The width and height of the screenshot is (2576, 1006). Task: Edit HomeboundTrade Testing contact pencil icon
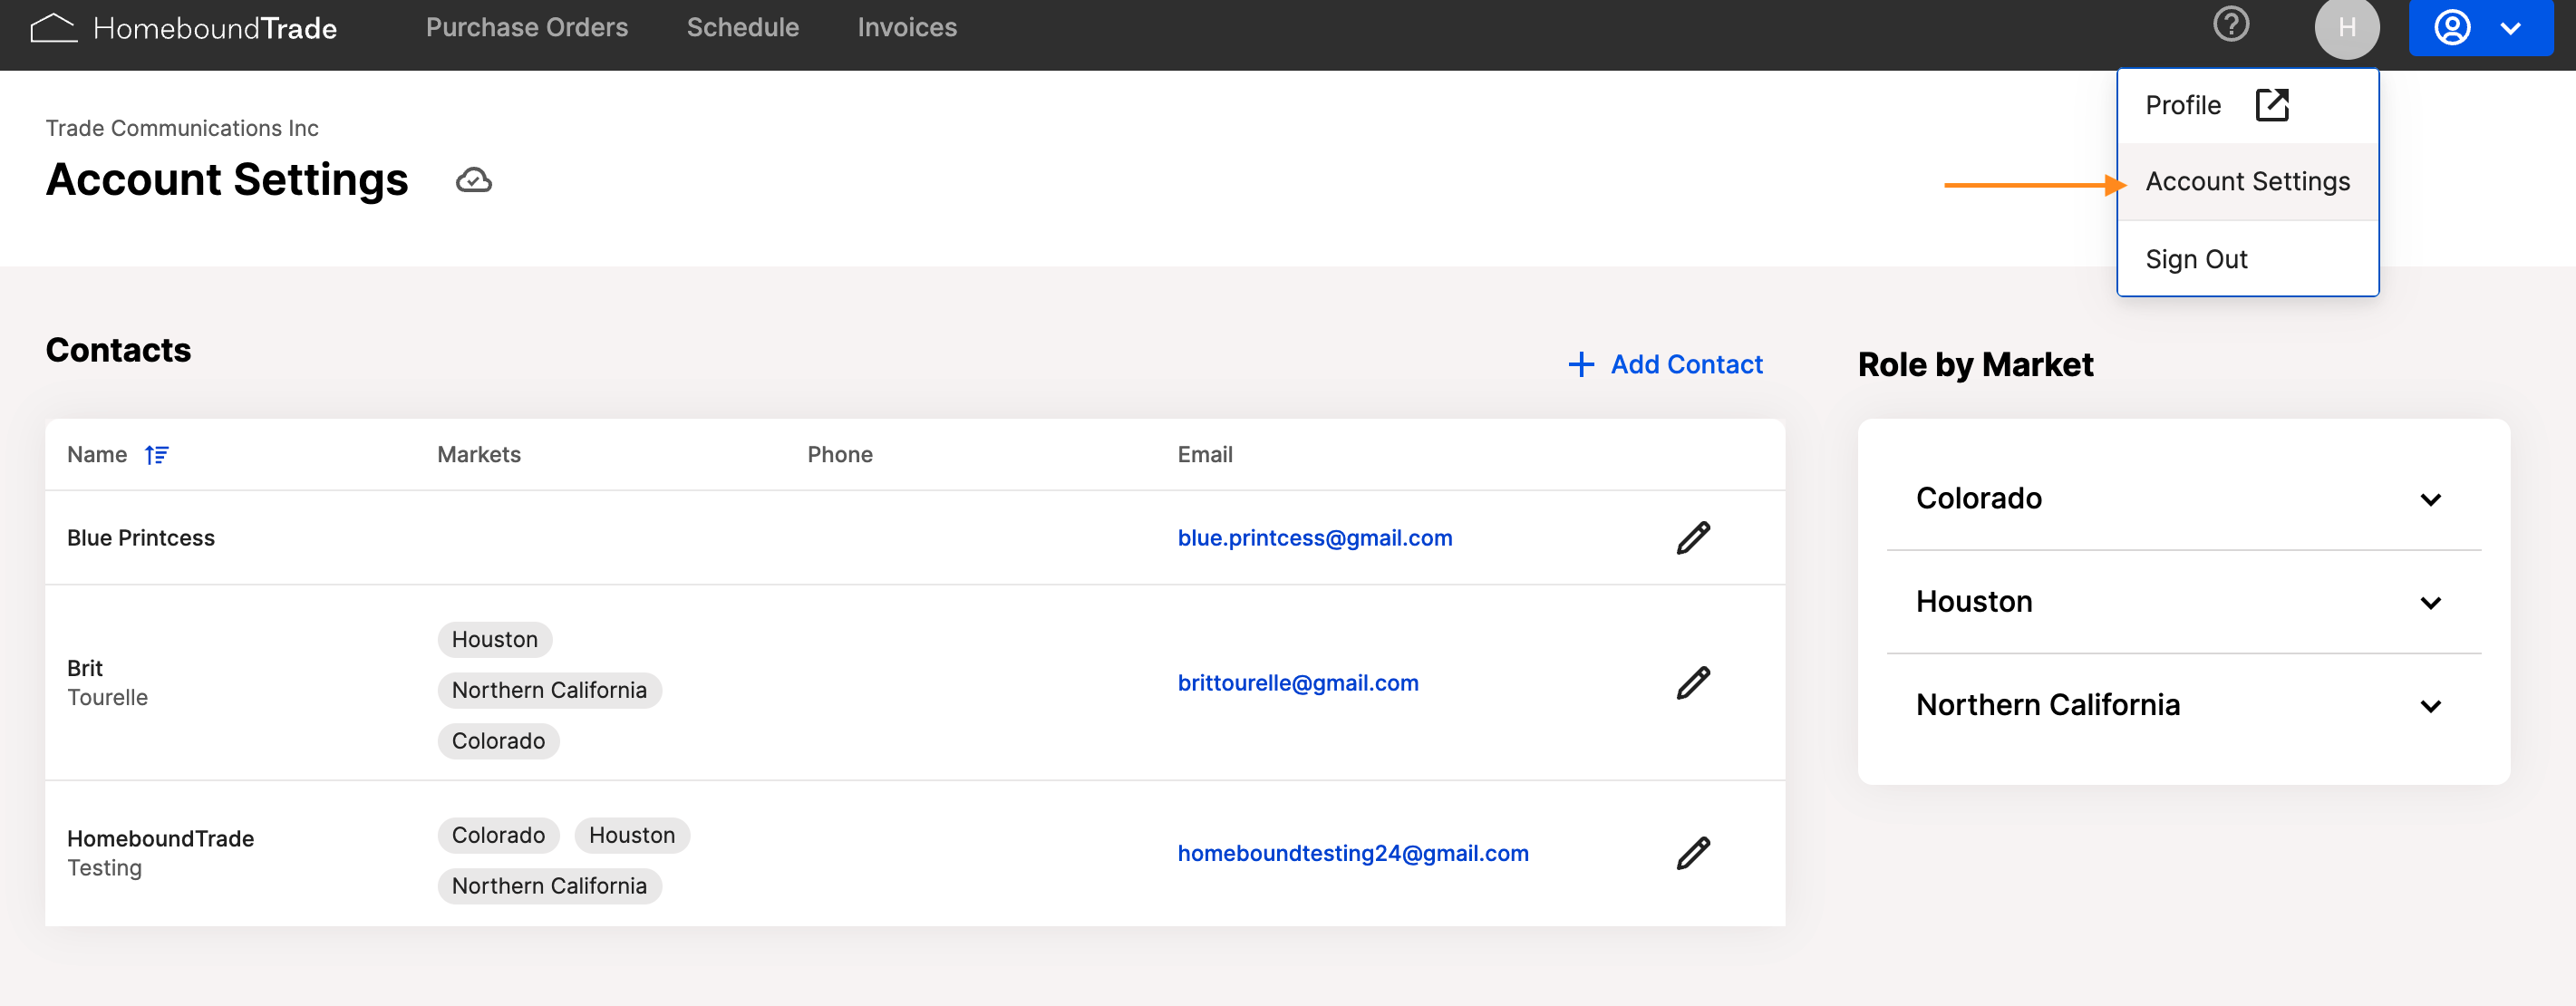1693,853
